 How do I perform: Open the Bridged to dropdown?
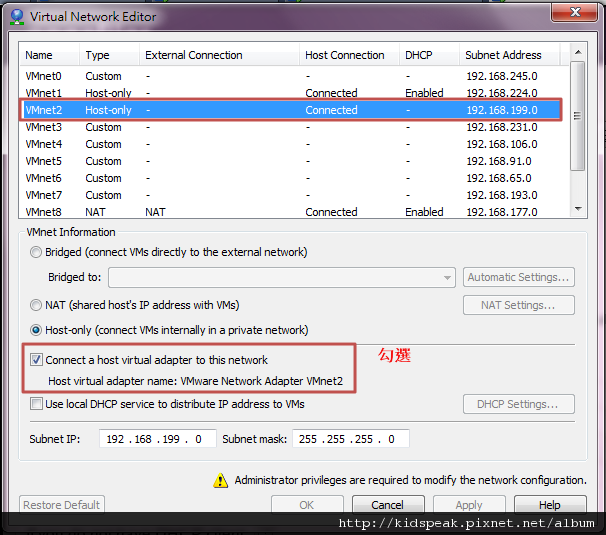coord(282,278)
